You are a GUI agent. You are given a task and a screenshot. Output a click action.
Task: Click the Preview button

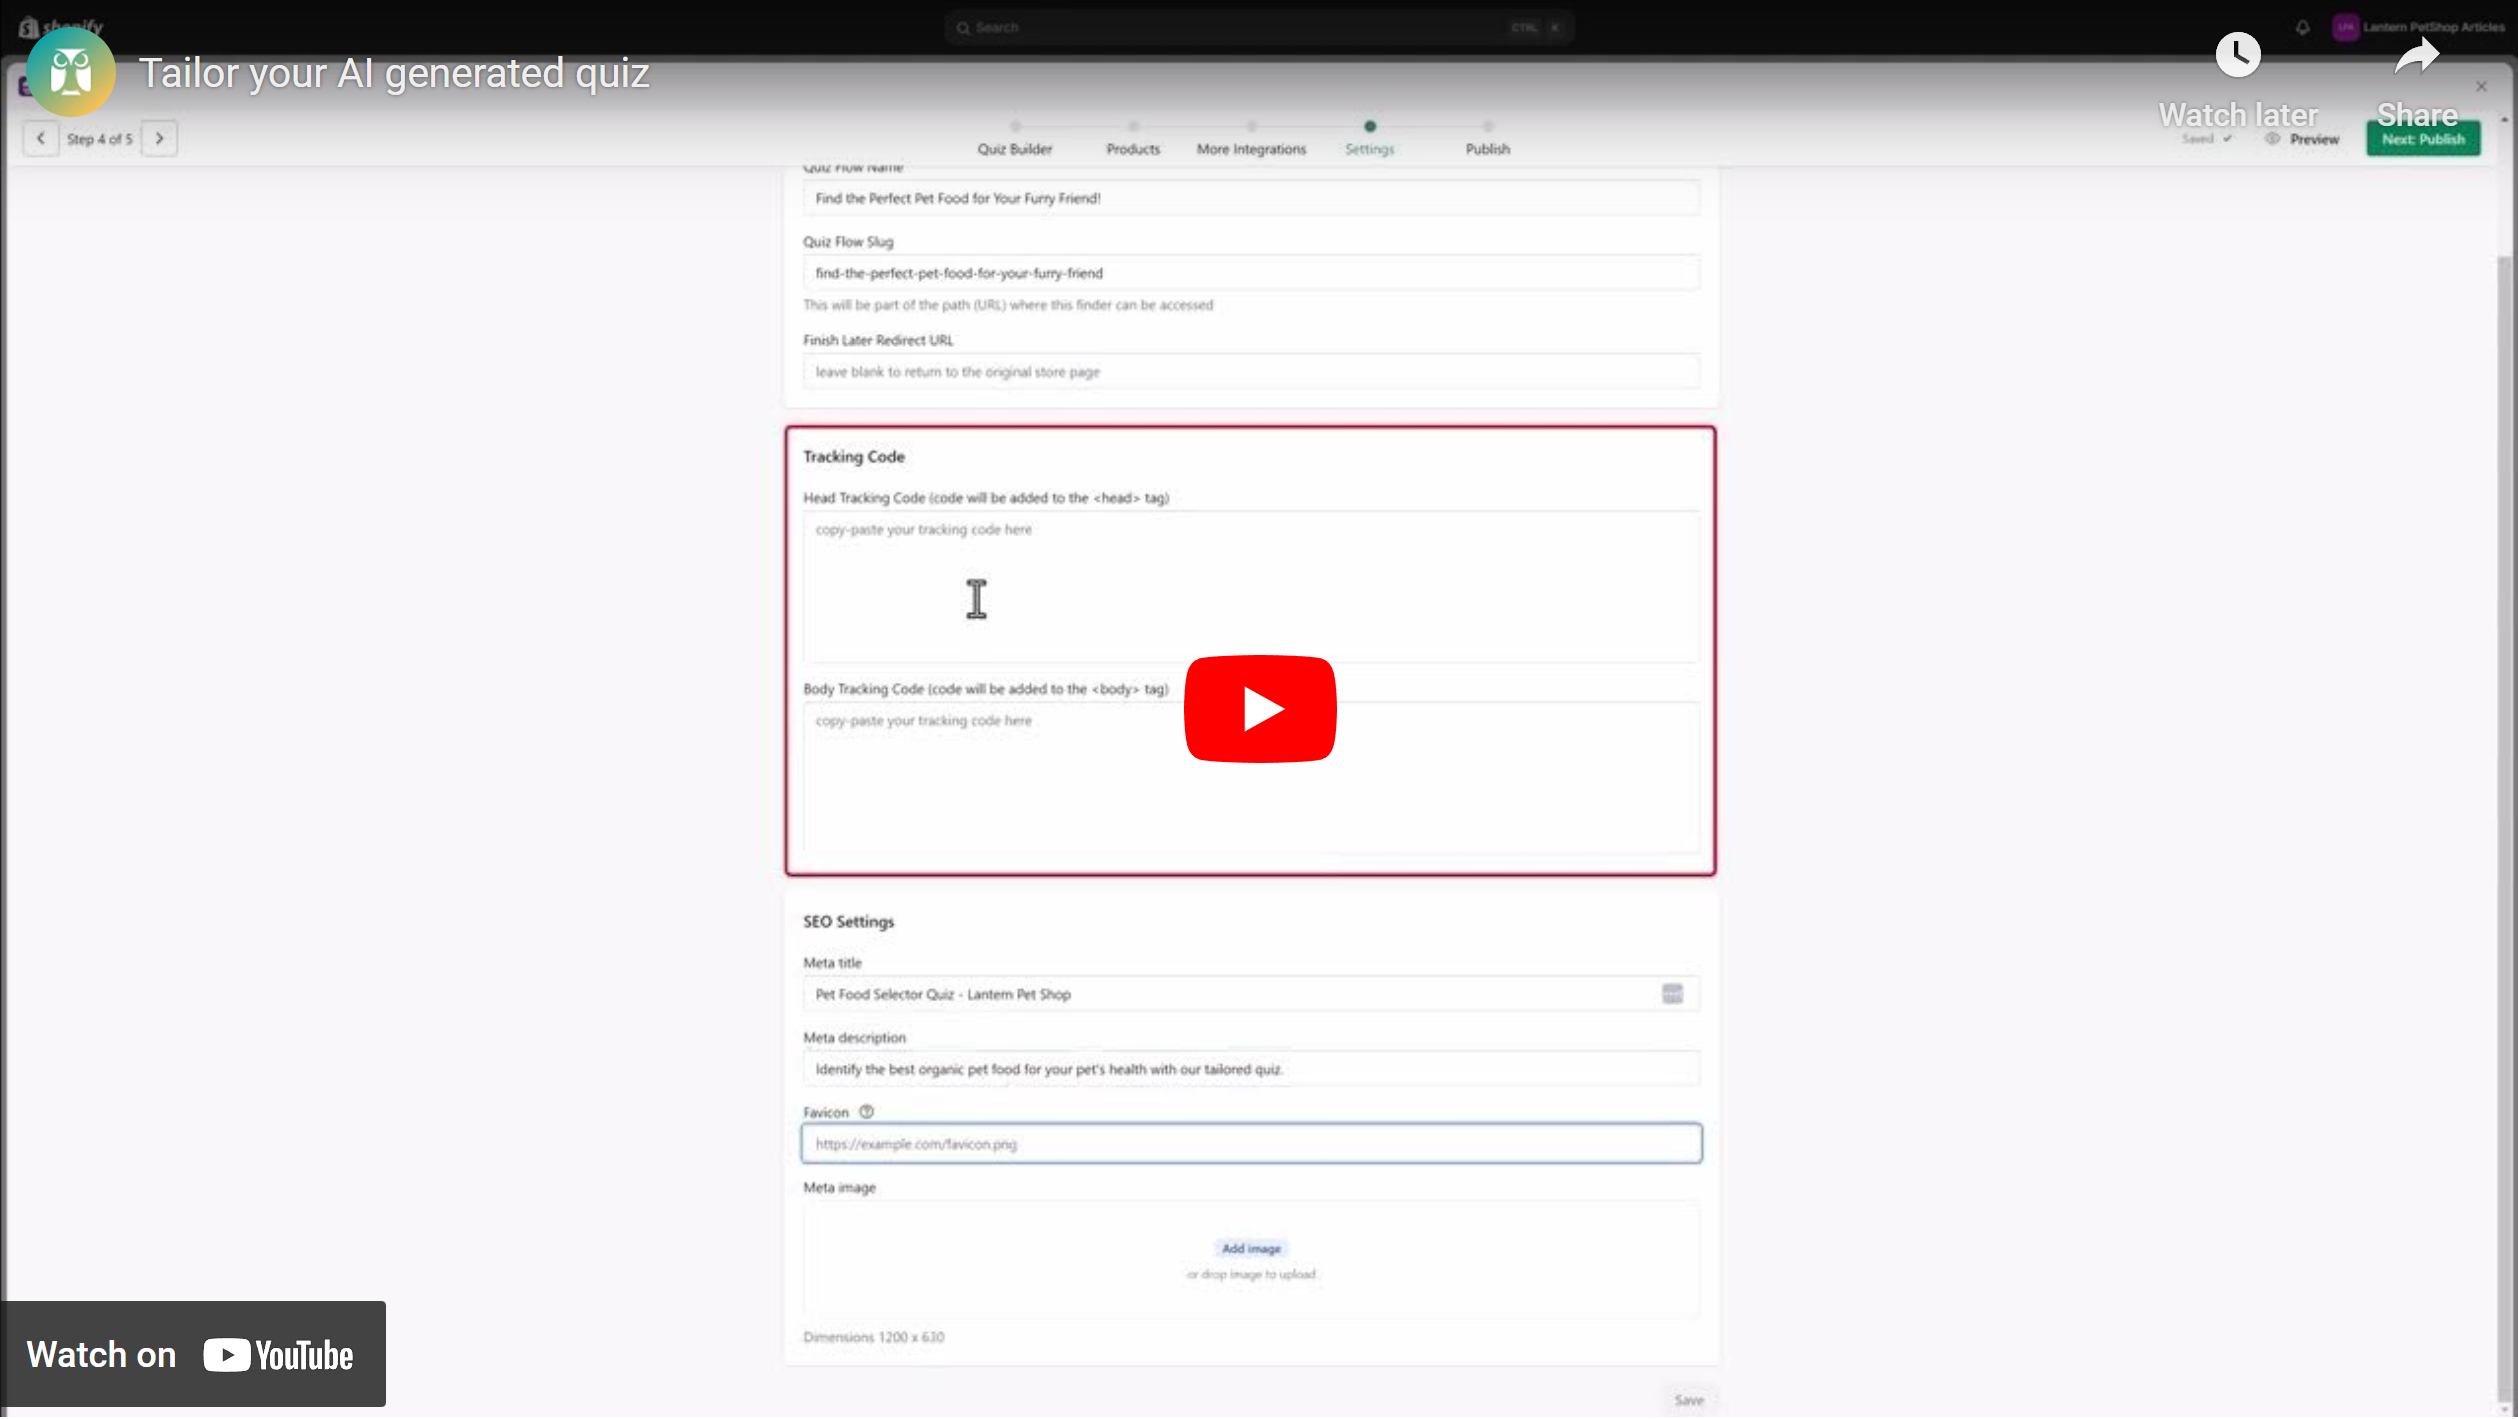pyautogui.click(x=2303, y=139)
